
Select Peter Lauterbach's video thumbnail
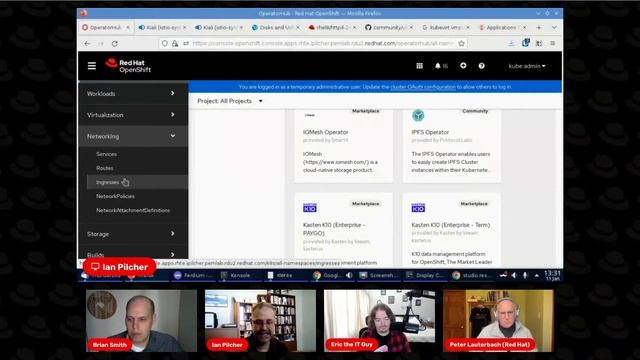[x=498, y=321]
